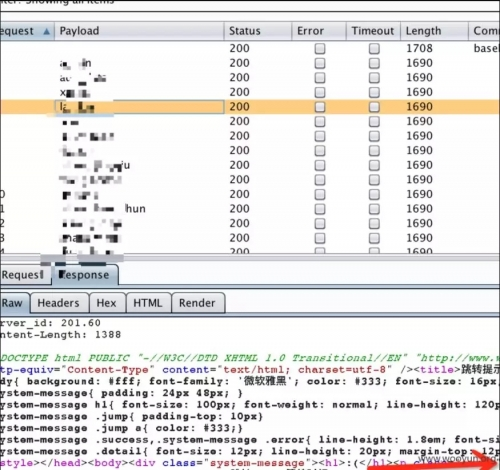500x470 pixels.
Task: Switch to the Response tab
Action: [x=85, y=275]
